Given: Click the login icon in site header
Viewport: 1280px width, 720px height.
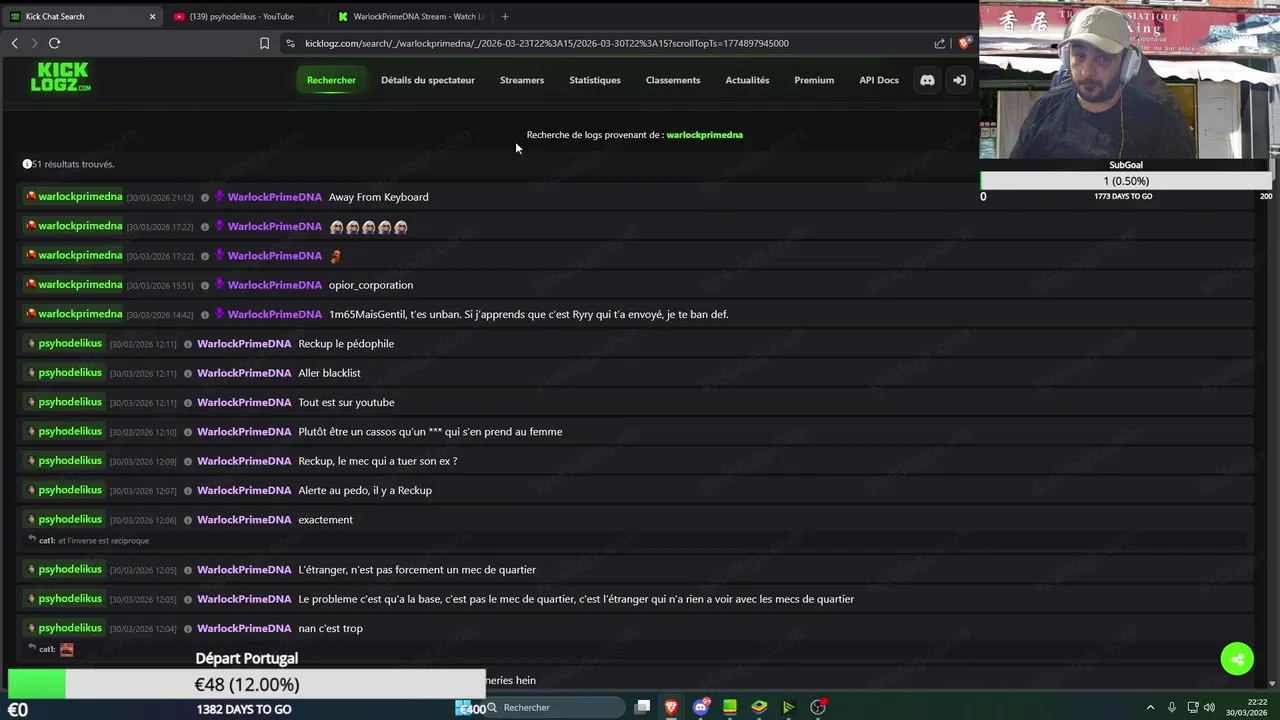Looking at the screenshot, I should tap(959, 80).
